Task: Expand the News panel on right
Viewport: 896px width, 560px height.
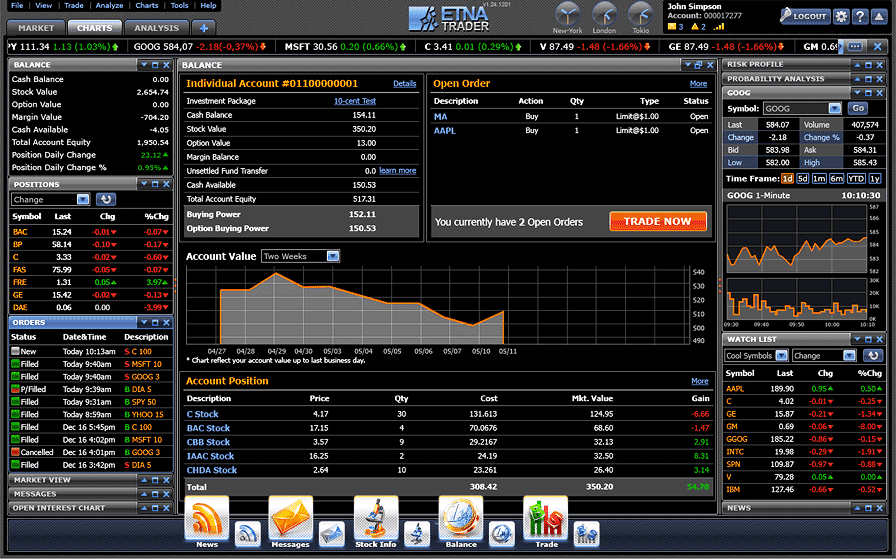Action: 857,508
